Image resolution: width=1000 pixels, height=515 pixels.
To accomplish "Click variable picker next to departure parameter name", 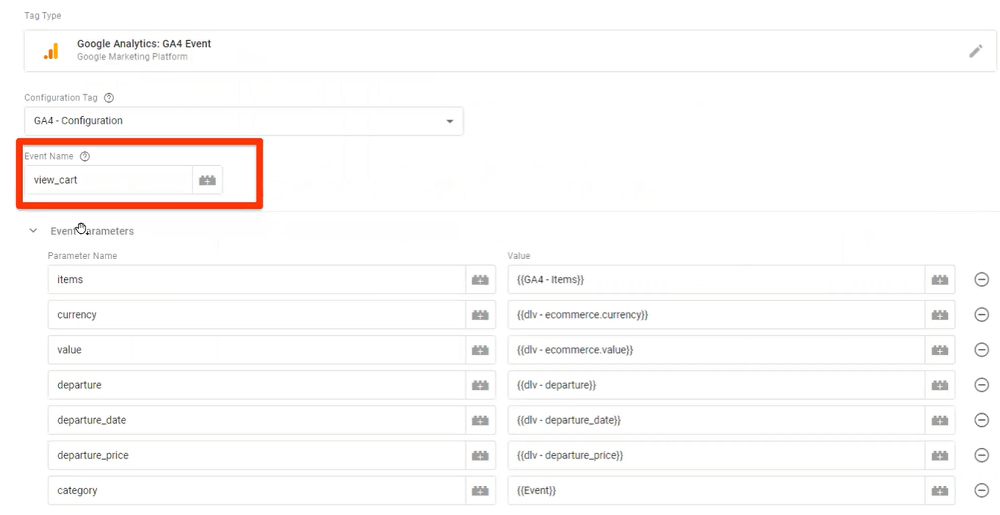I will click(x=480, y=385).
